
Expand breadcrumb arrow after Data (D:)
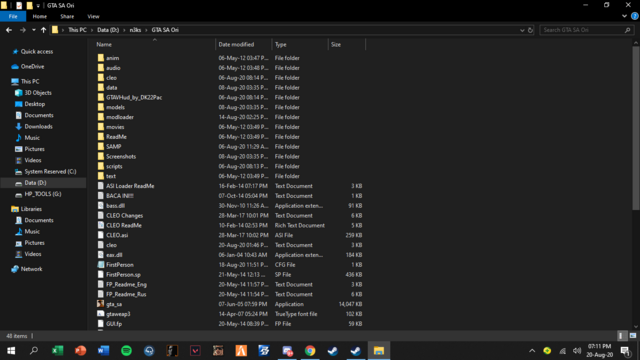coord(124,30)
